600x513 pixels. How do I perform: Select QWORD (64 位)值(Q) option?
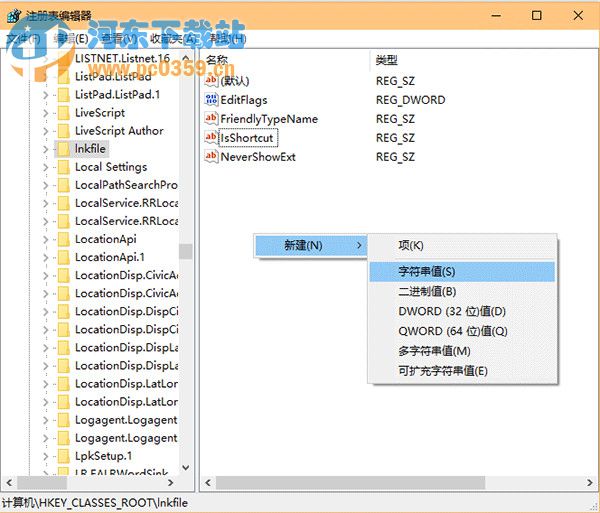(x=462, y=331)
